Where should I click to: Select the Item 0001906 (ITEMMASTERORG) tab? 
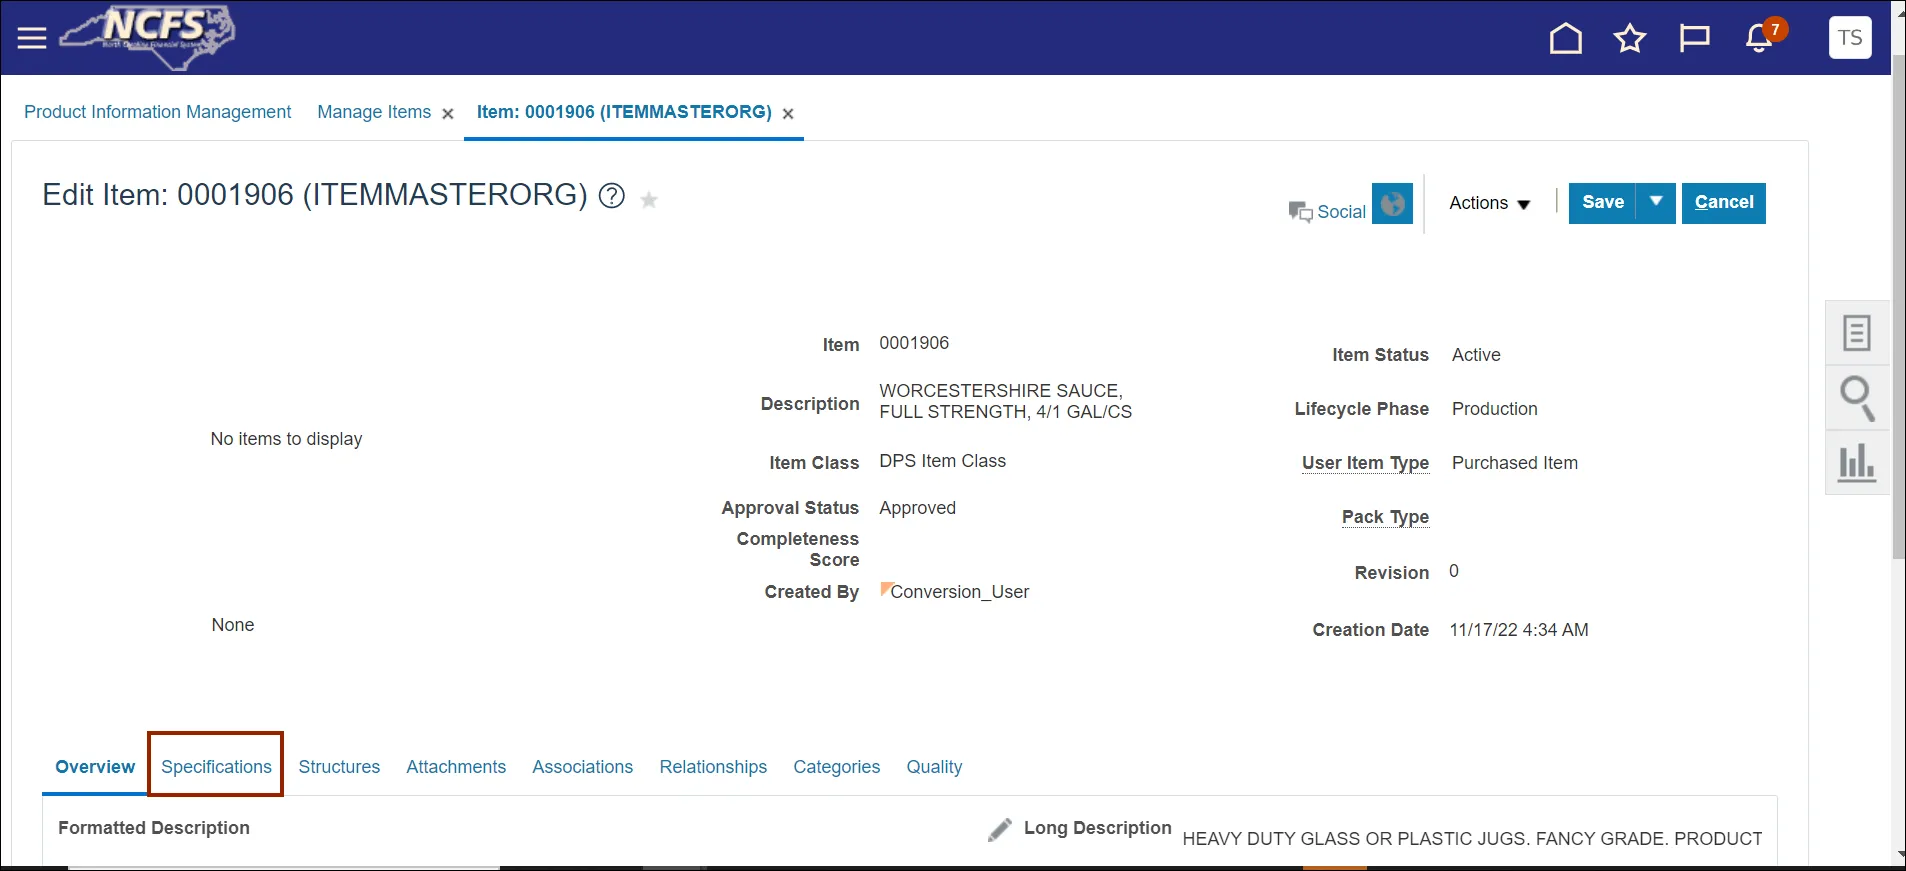pos(624,112)
